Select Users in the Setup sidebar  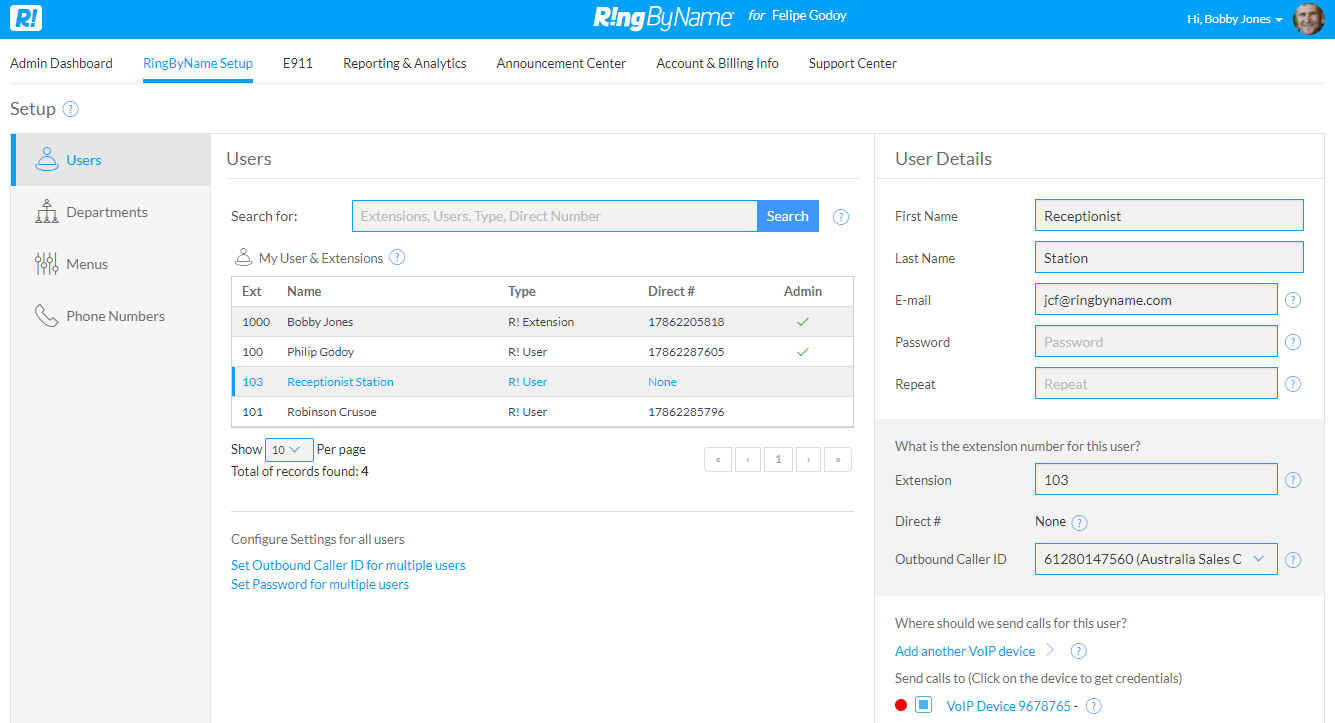tap(111, 160)
